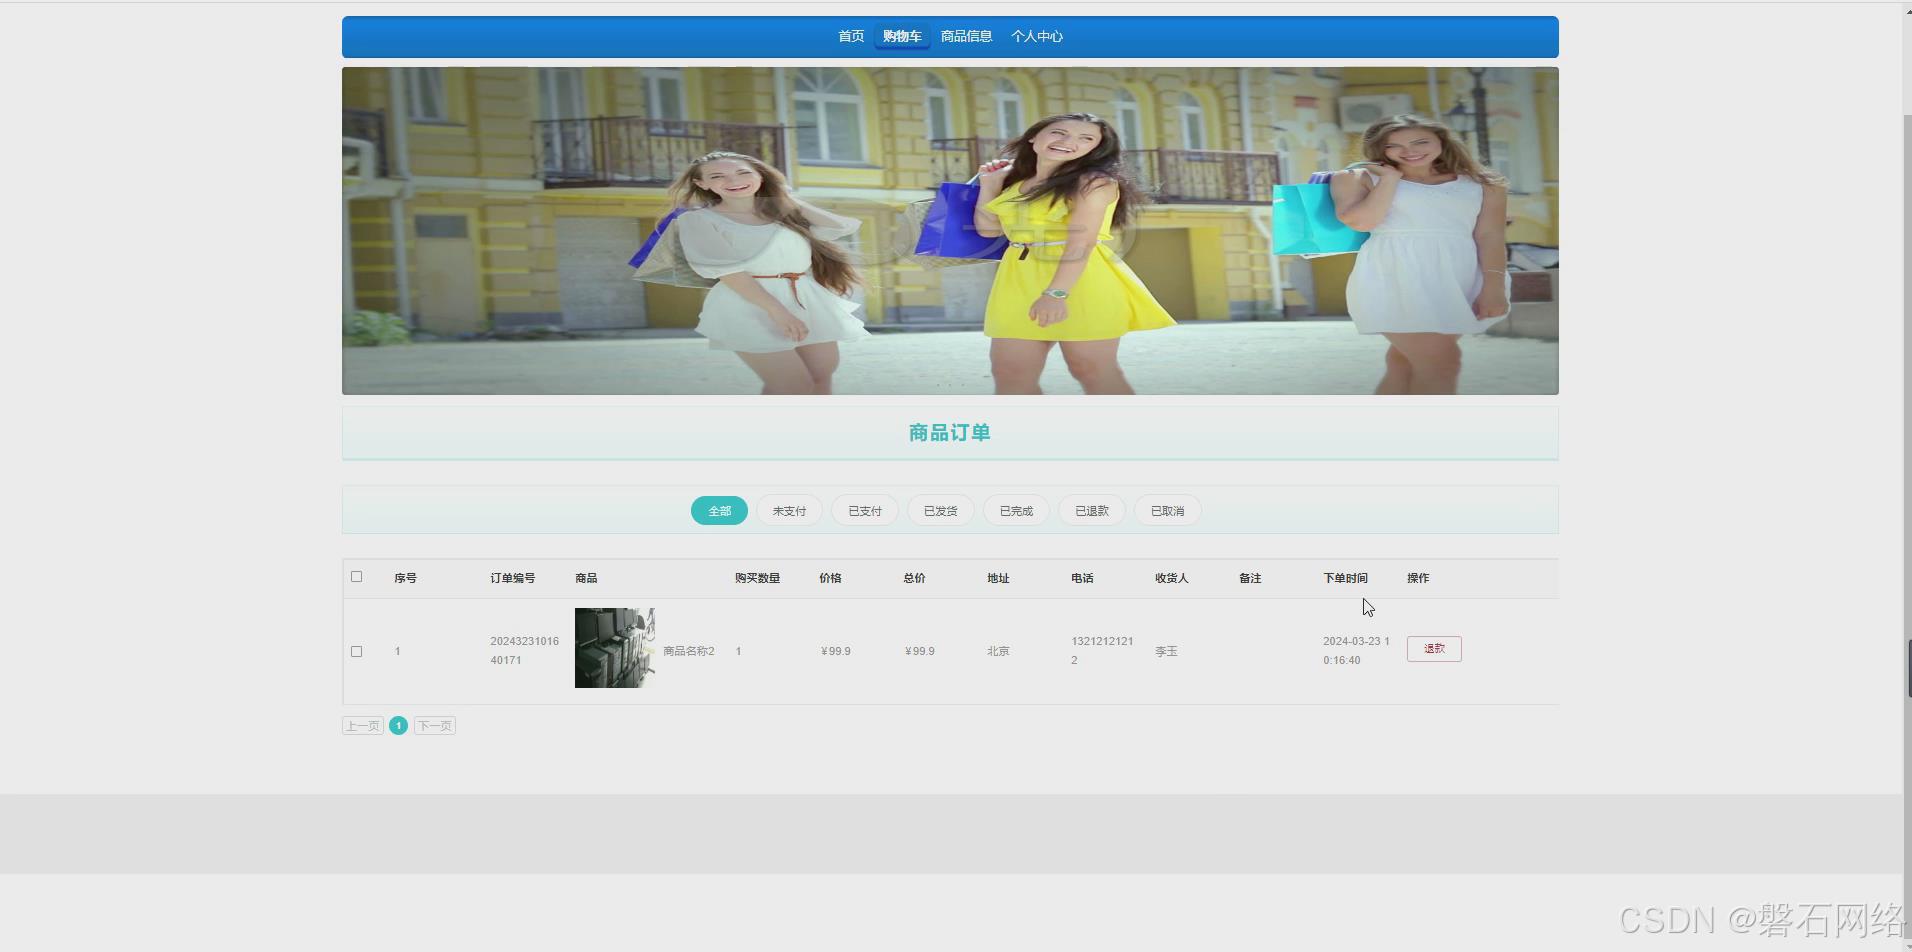Click the 下单时间 column header
Viewport: 1912px width, 952px height.
pos(1345,578)
